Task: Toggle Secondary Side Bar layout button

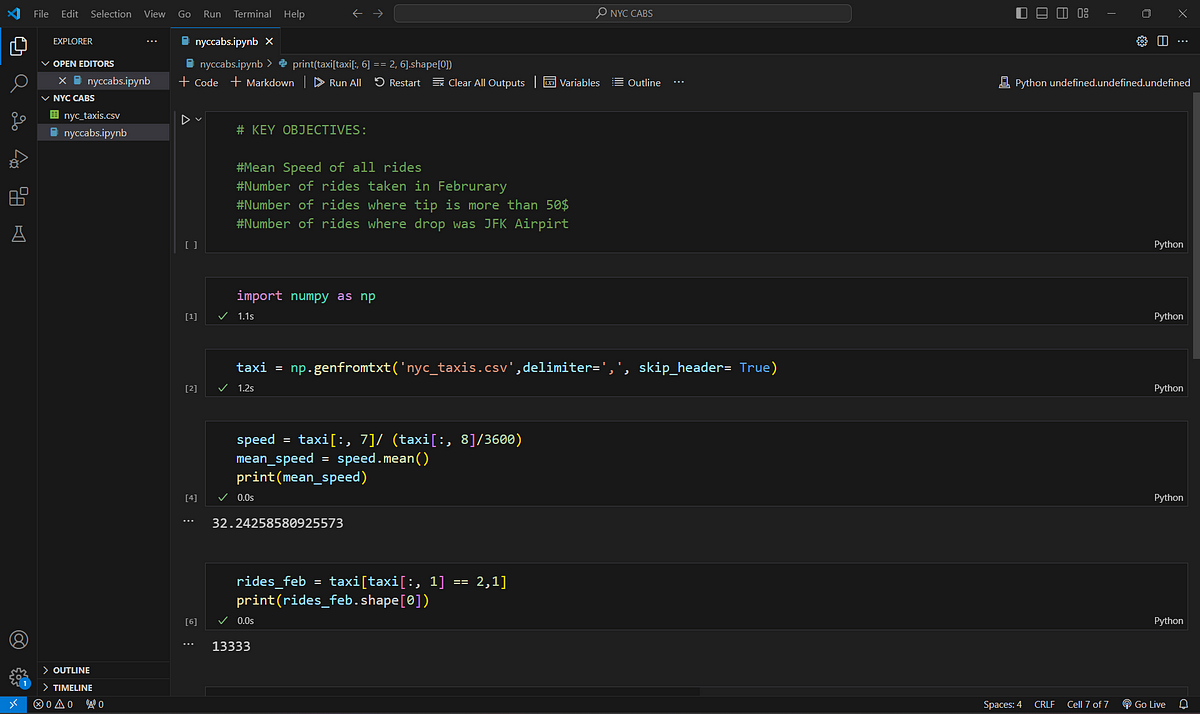Action: tap(1063, 14)
